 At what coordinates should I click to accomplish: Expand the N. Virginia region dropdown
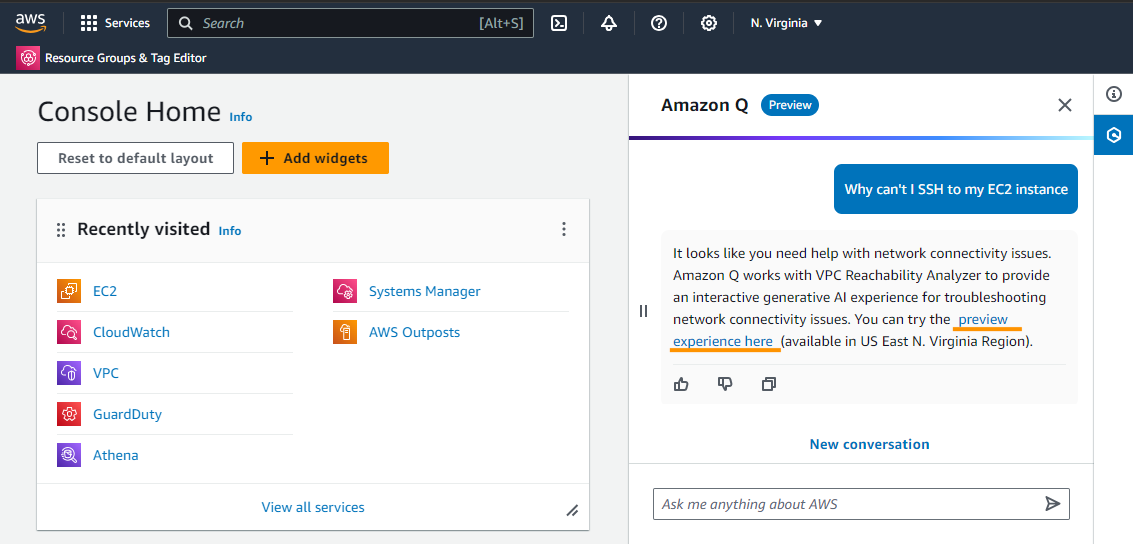(786, 23)
